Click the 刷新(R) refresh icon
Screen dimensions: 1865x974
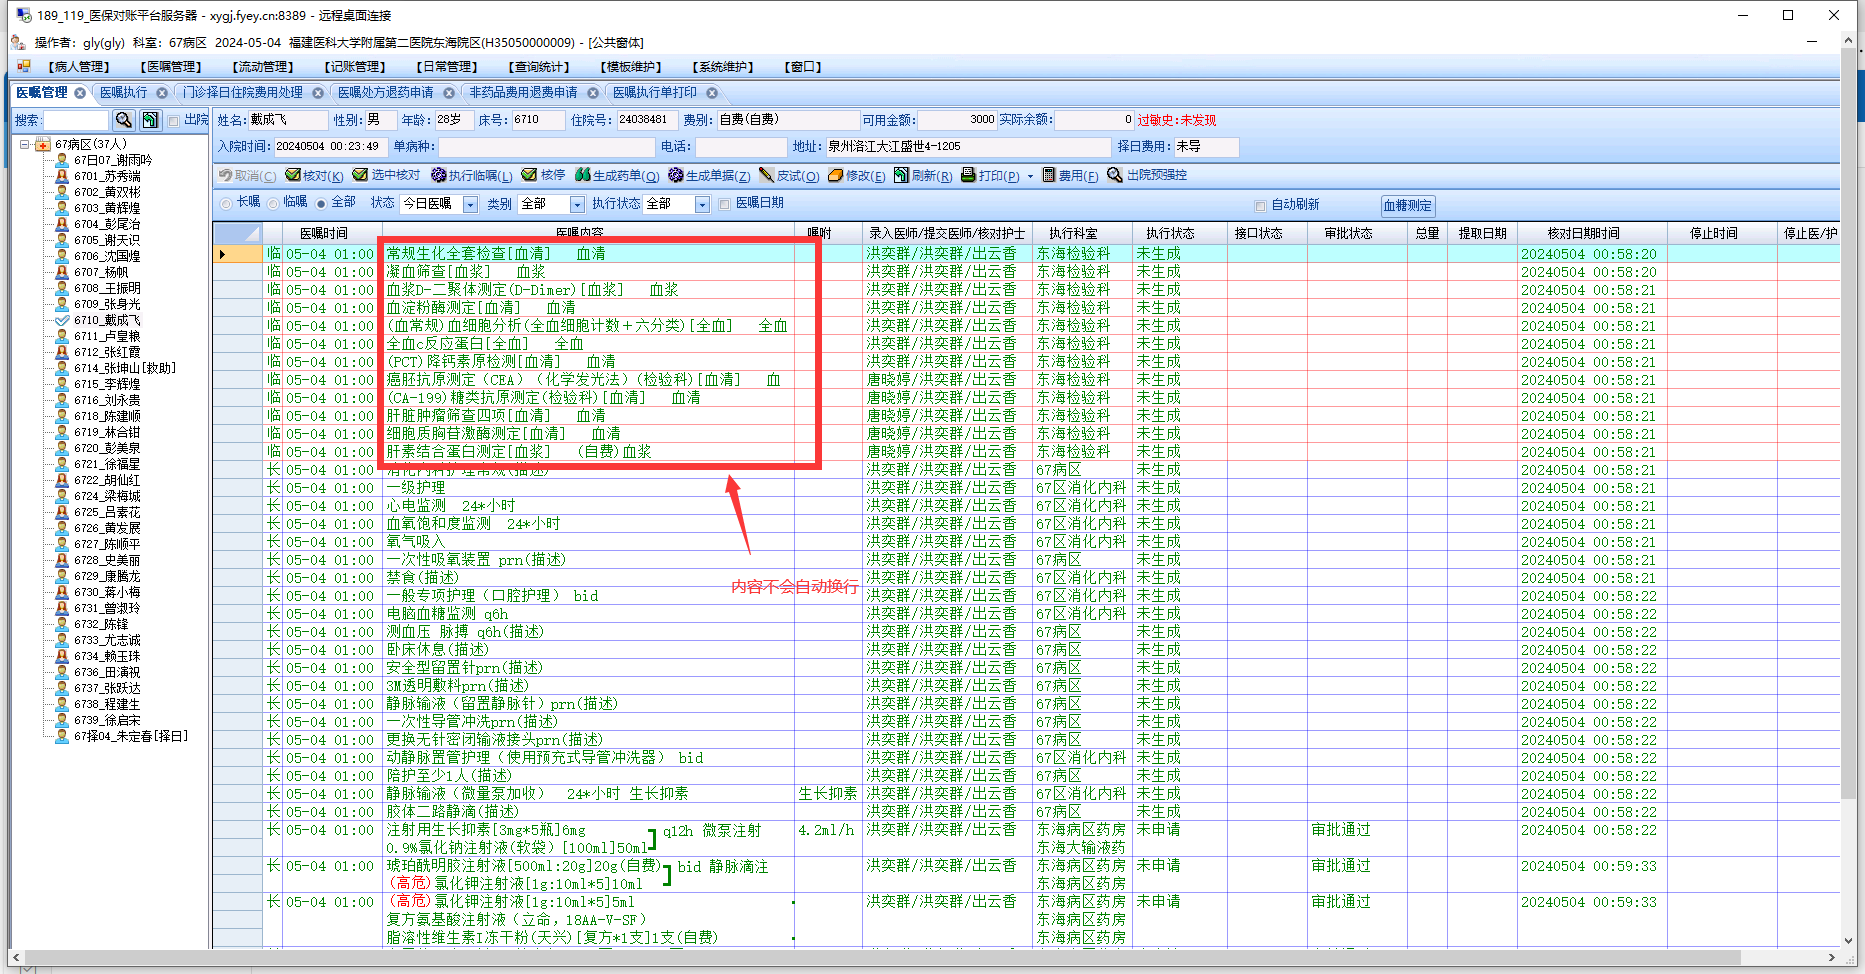pos(901,175)
